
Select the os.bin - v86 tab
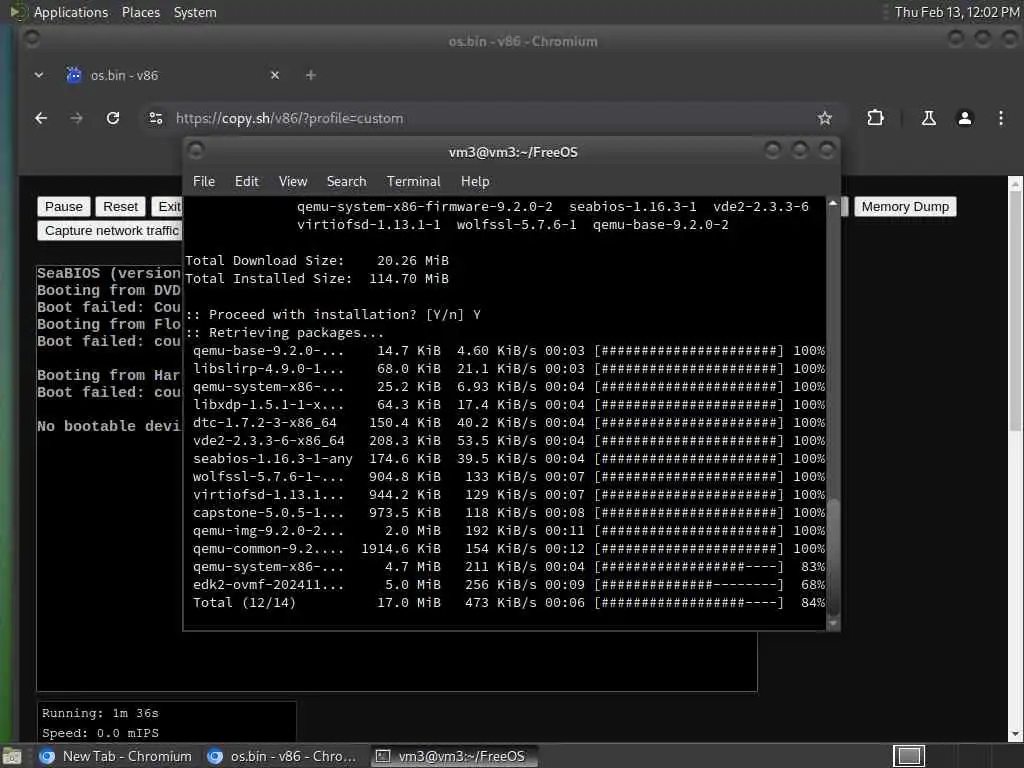pyautogui.click(x=173, y=75)
